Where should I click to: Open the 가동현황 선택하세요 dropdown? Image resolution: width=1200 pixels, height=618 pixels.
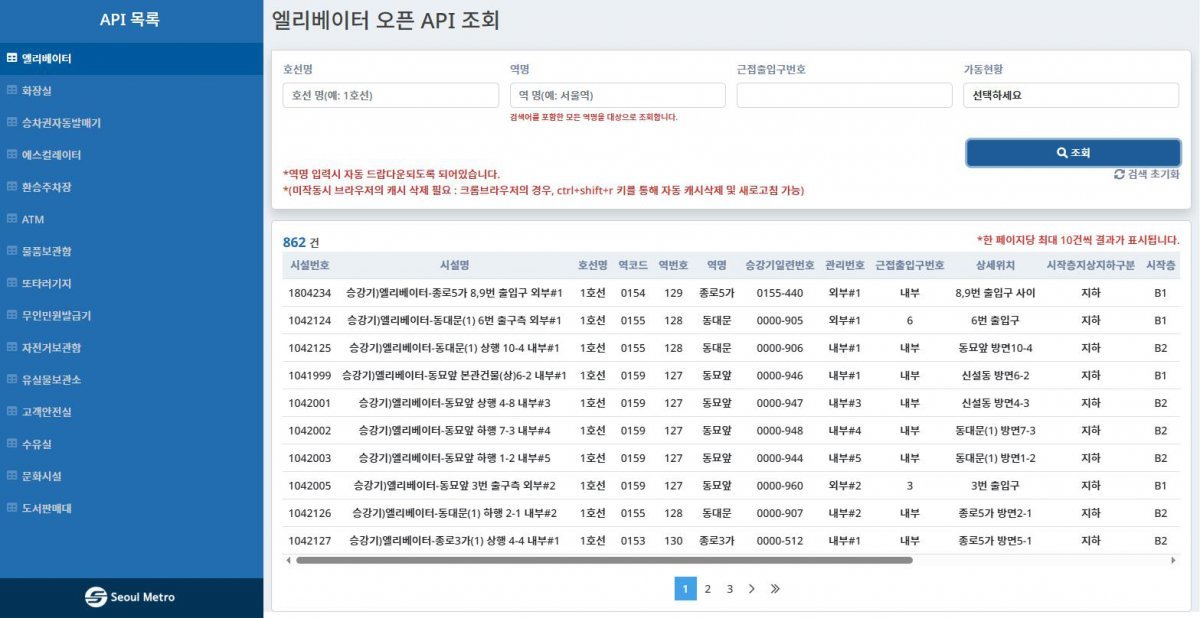(1071, 96)
